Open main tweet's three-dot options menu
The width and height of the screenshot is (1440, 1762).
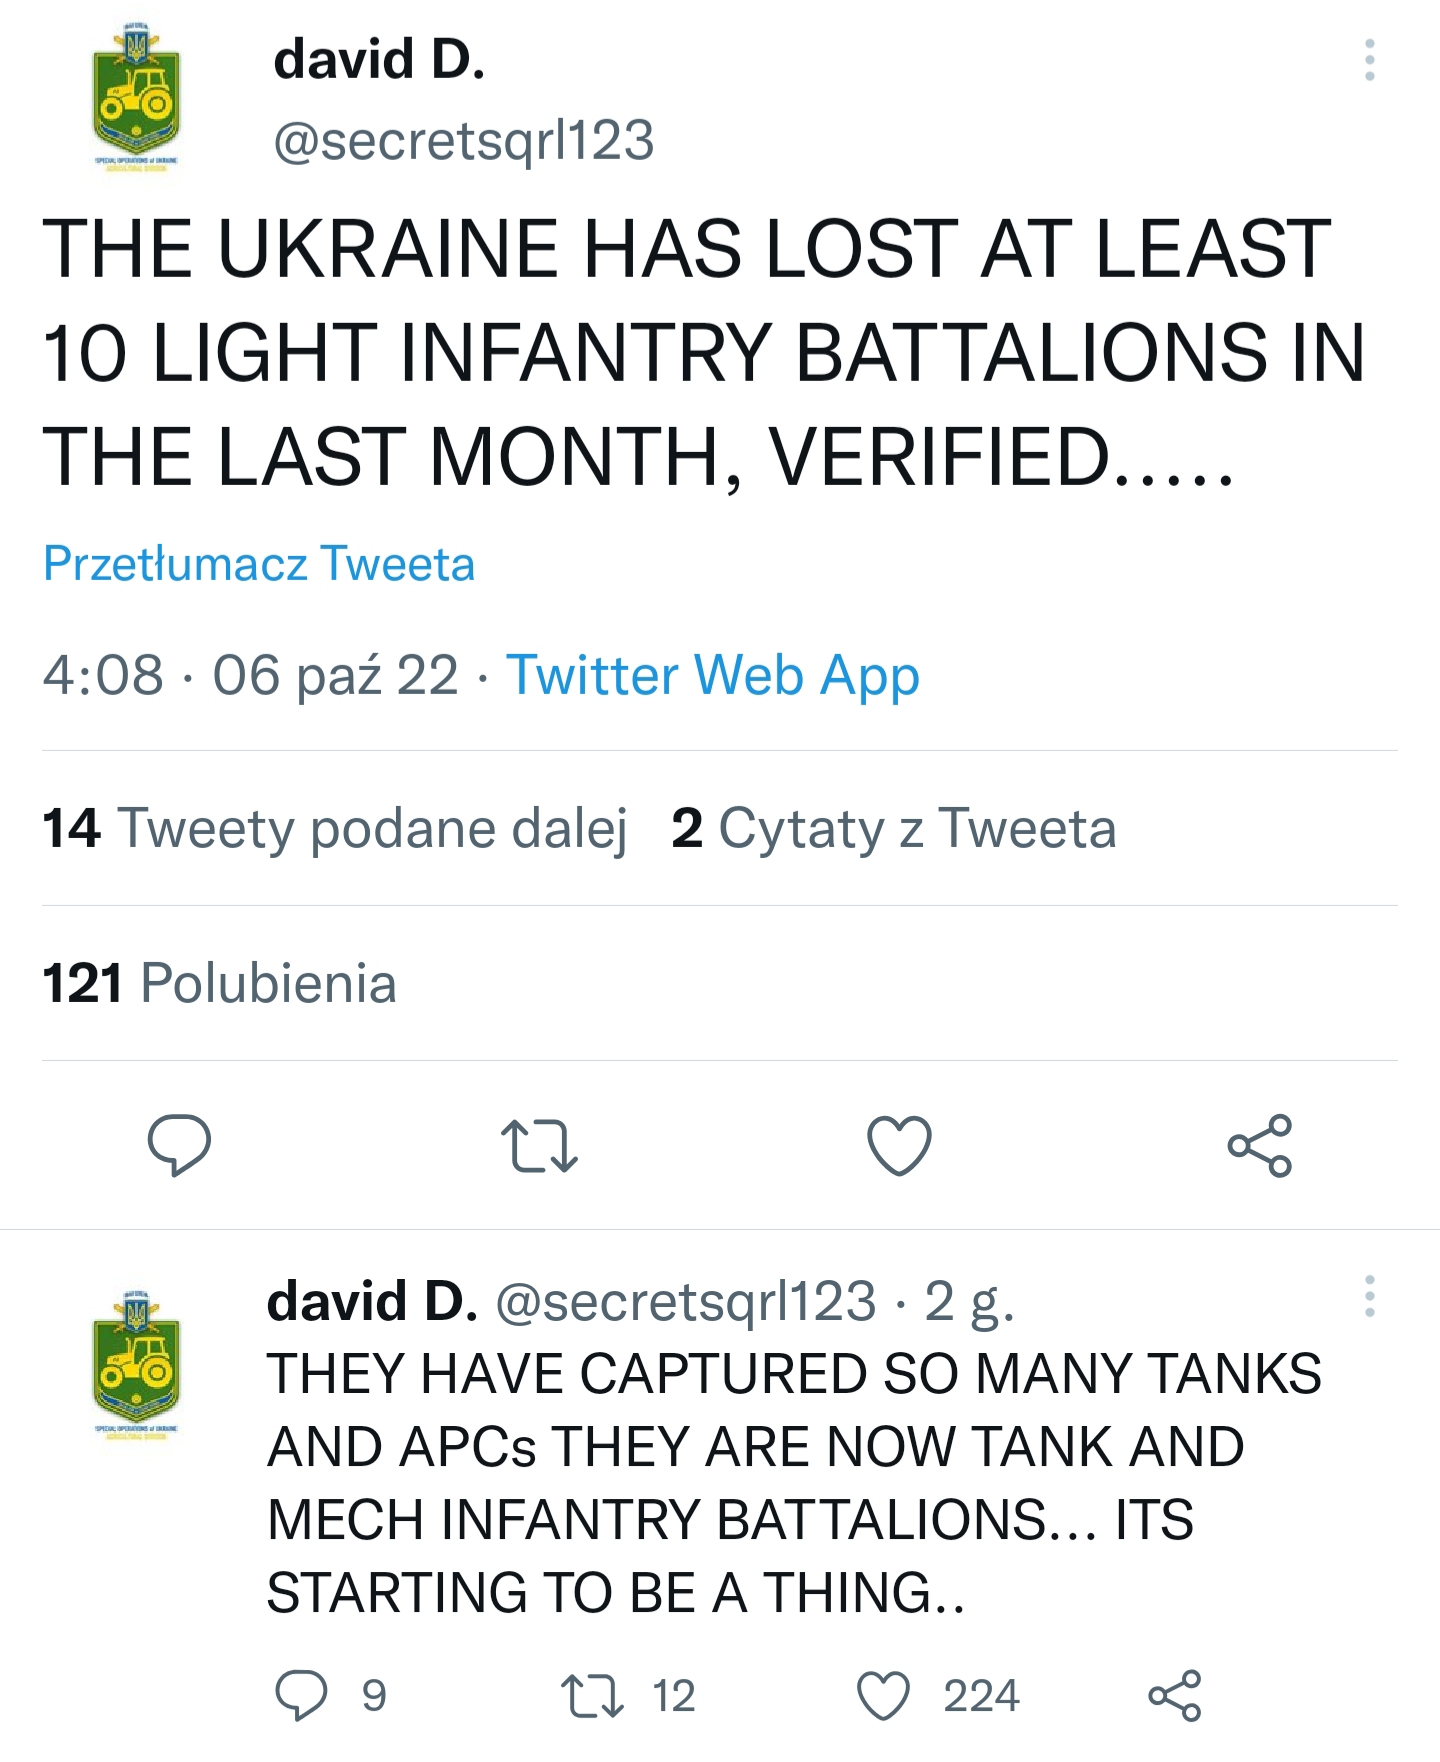1369,60
